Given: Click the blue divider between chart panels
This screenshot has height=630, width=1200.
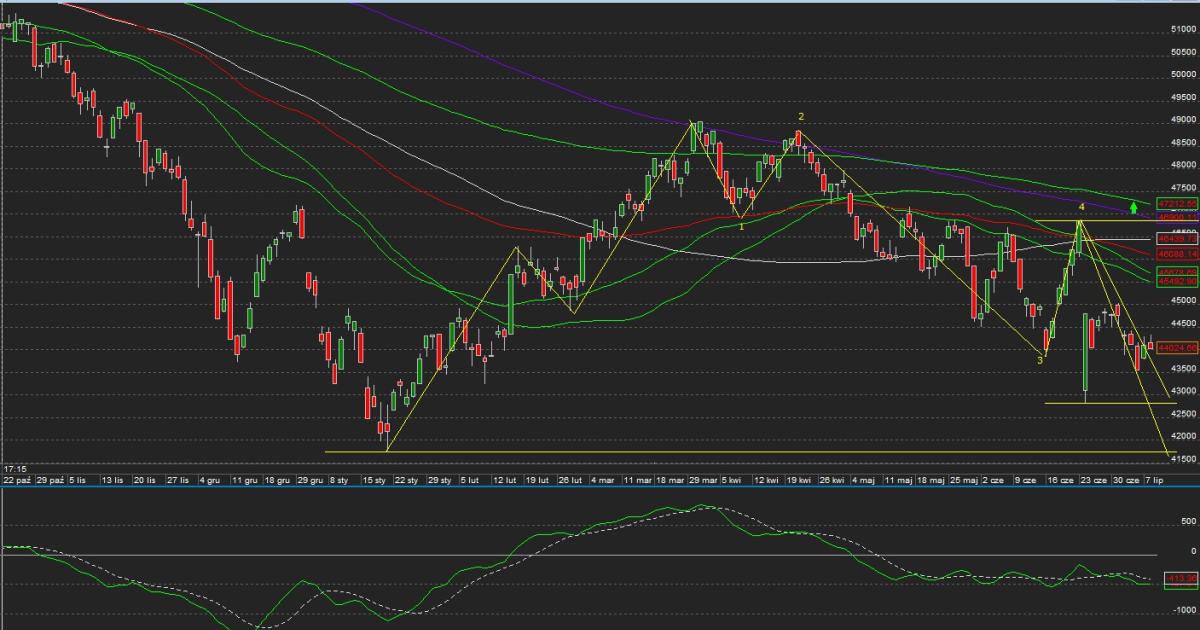Looking at the screenshot, I should (x=600, y=489).
